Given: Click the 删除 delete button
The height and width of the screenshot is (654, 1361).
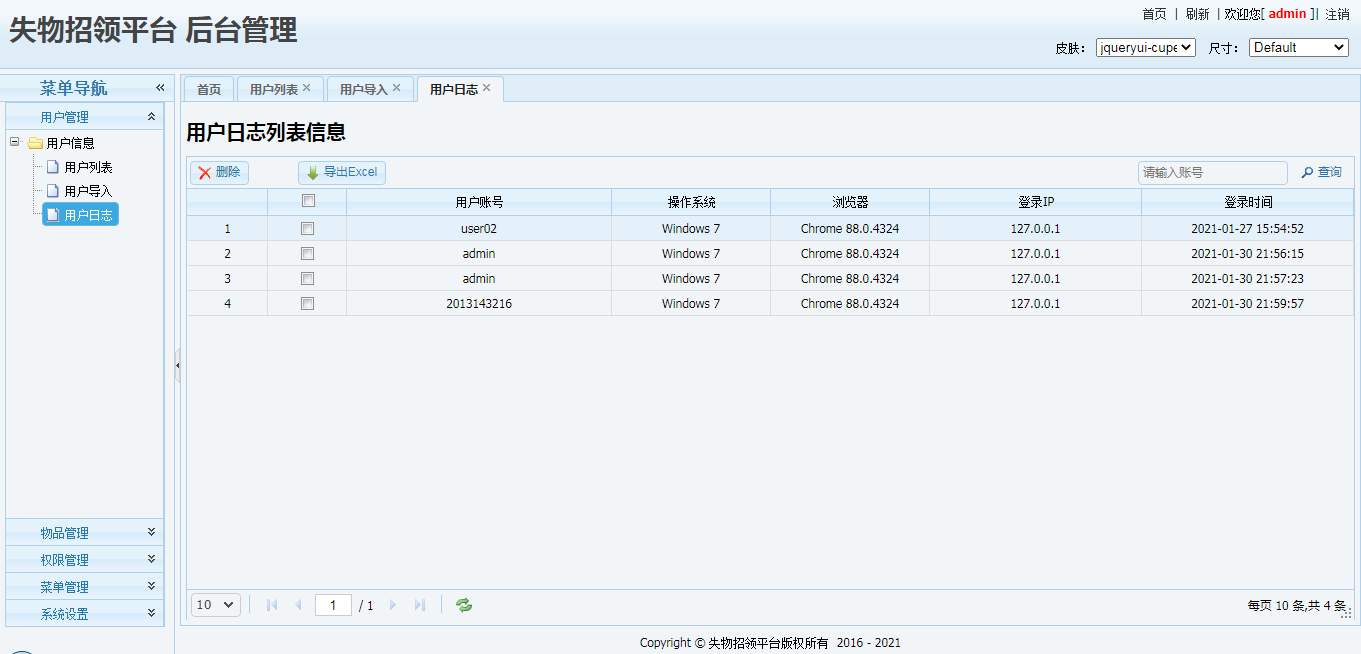Looking at the screenshot, I should pos(220,173).
